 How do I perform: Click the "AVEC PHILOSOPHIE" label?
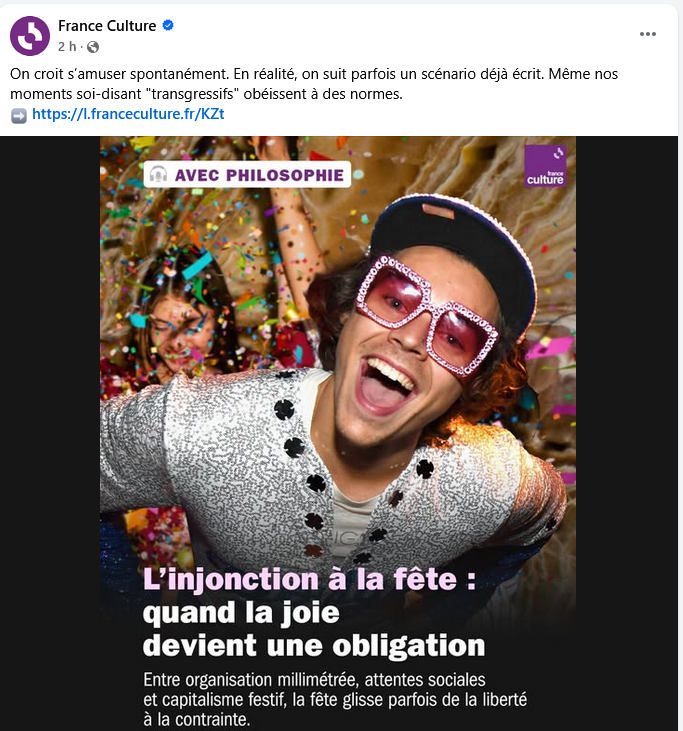[258, 175]
